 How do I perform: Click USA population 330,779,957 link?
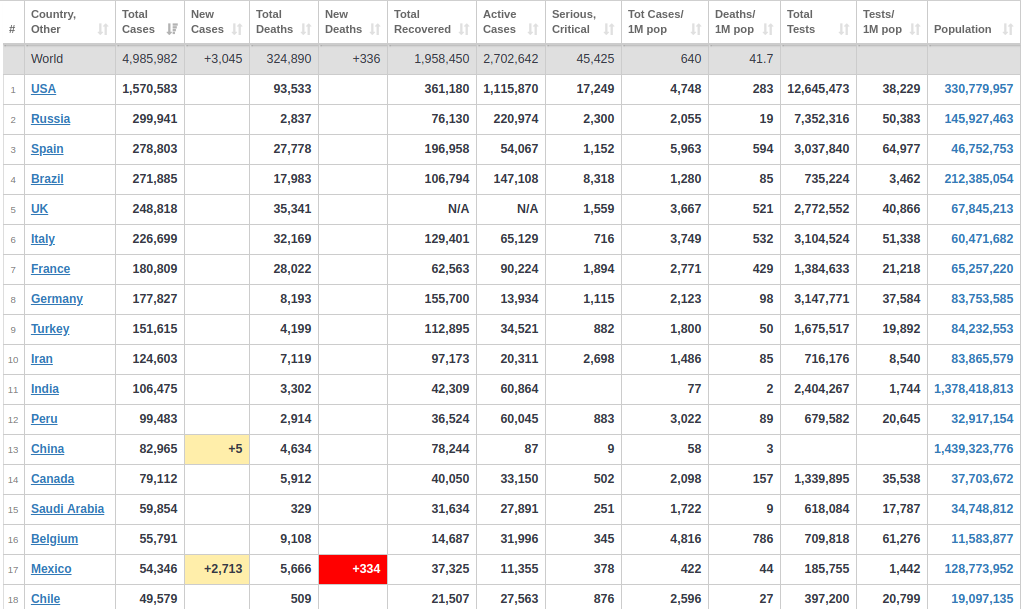point(979,89)
